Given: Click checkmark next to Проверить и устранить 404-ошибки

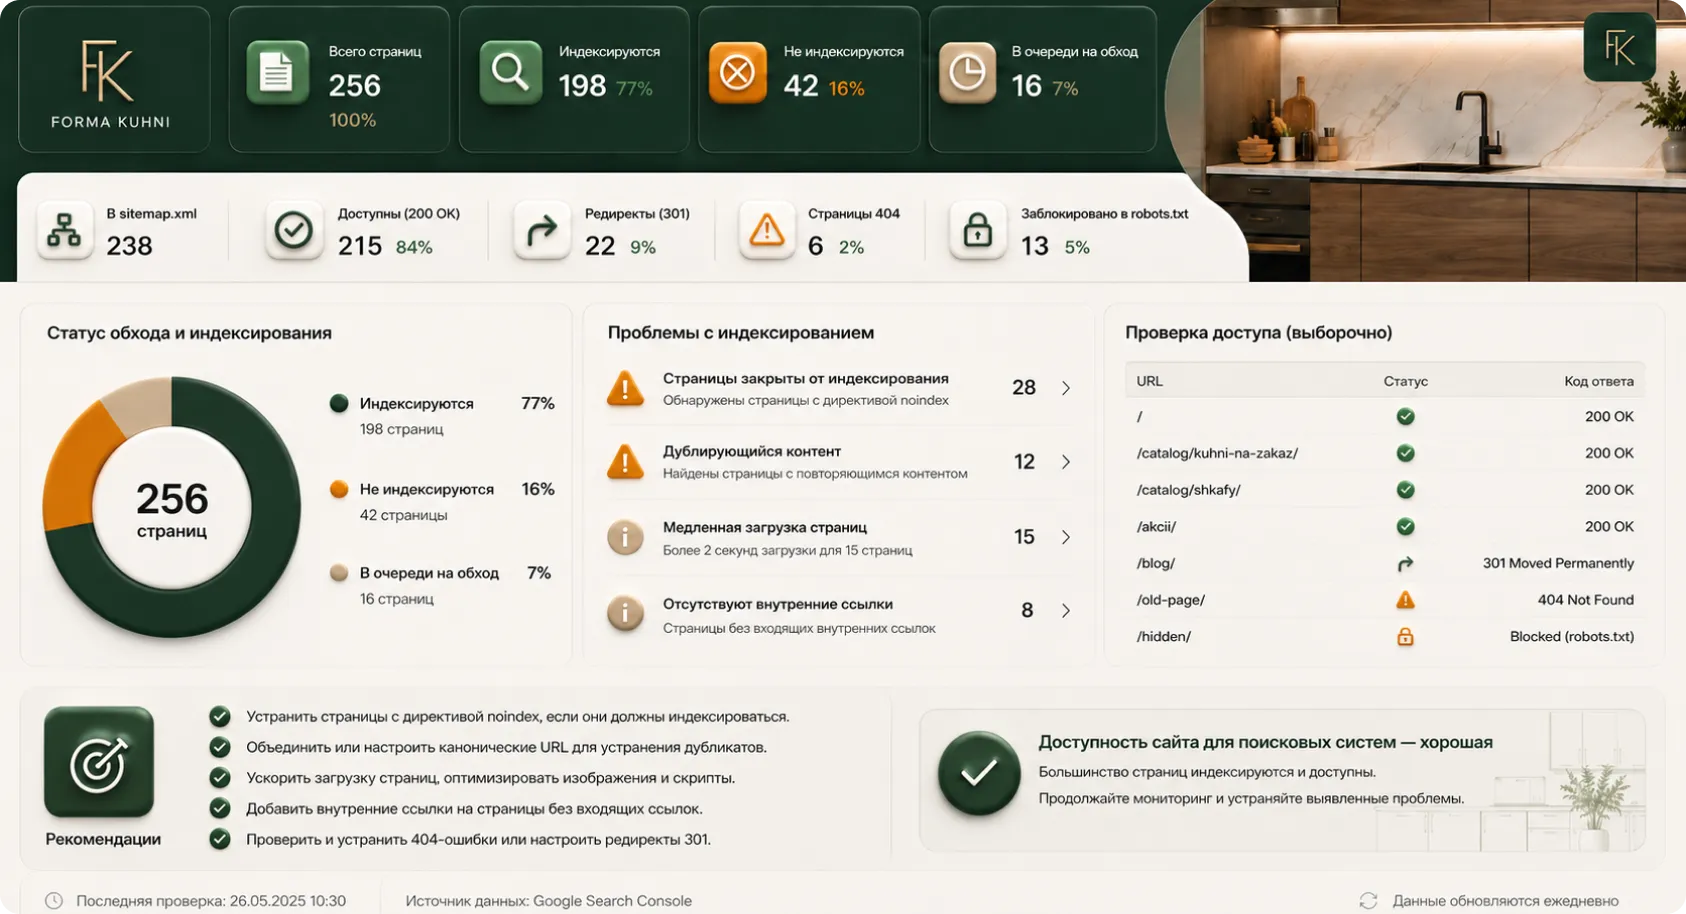Looking at the screenshot, I should point(220,839).
